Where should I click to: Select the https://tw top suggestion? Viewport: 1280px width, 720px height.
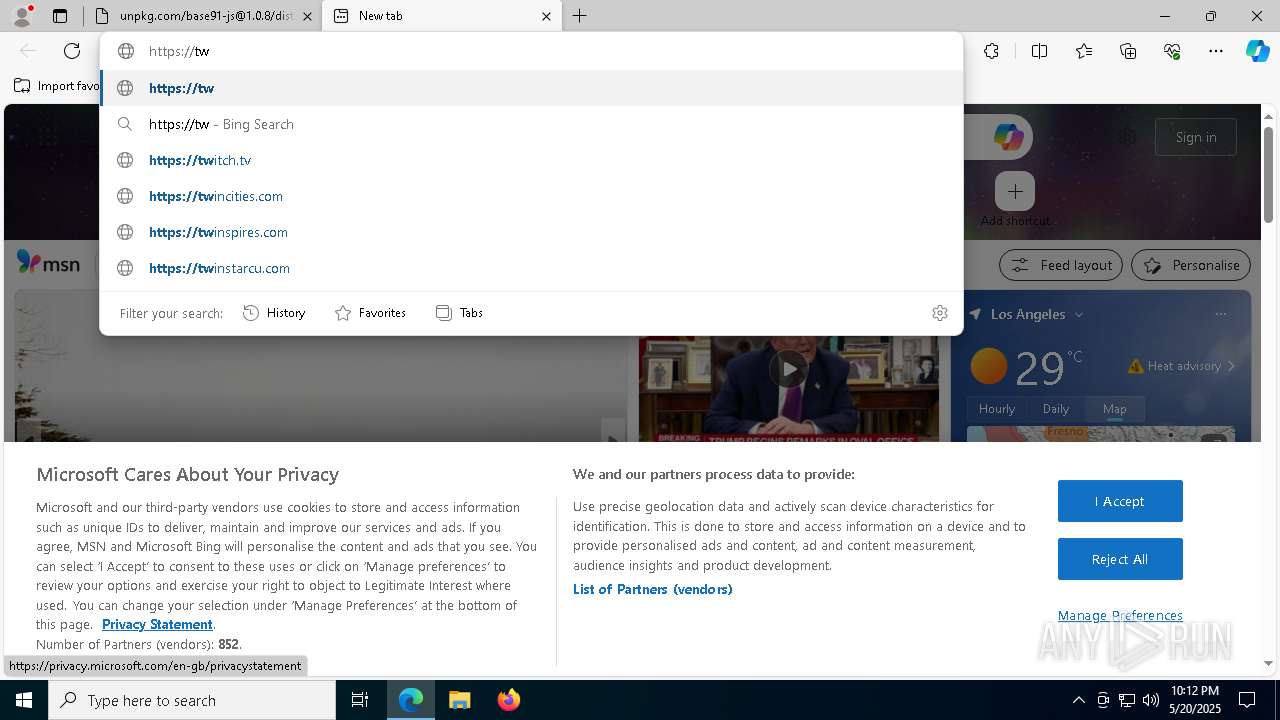531,88
